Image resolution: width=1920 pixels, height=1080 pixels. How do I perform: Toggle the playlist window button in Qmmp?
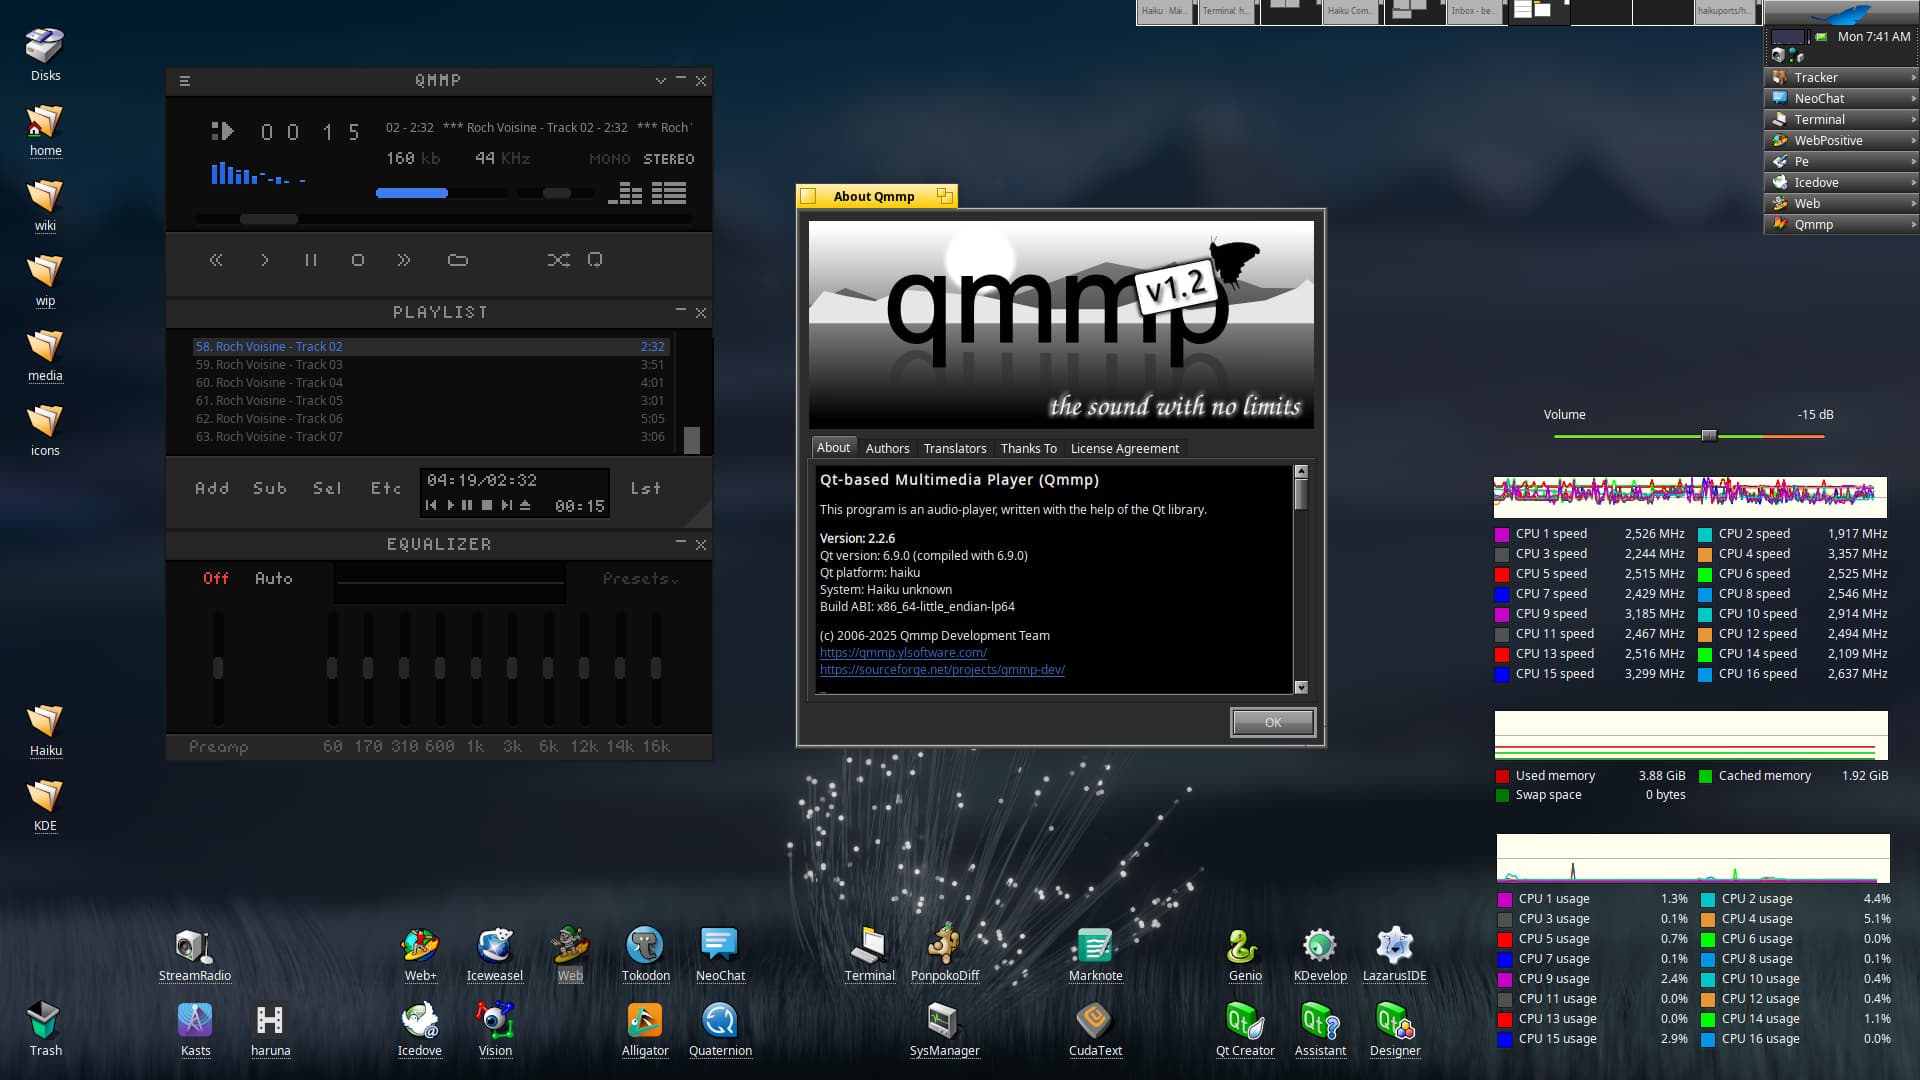click(x=669, y=193)
